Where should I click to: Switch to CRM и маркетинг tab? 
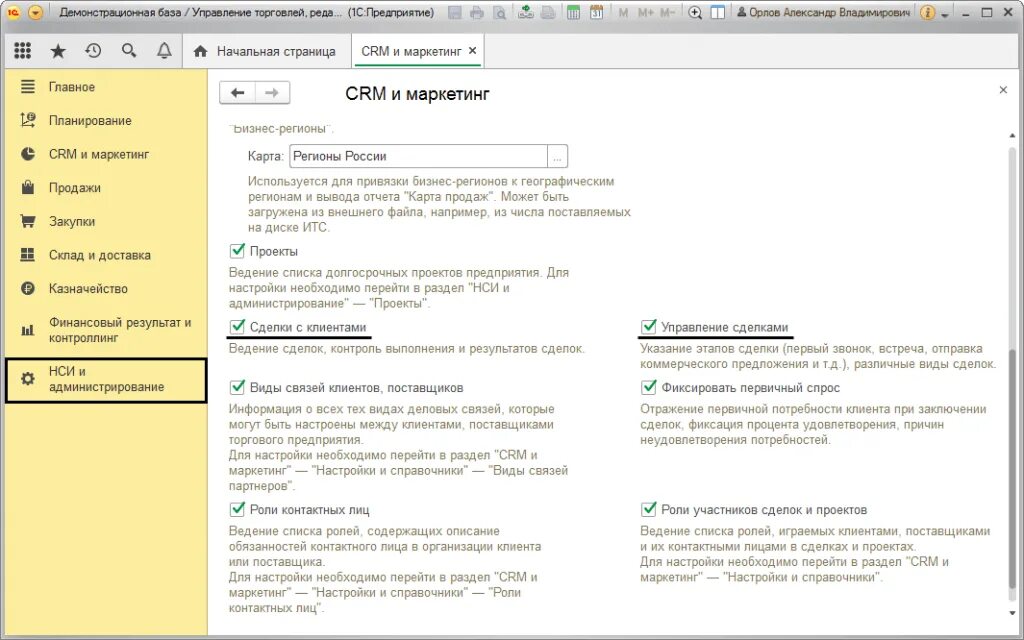pos(411,52)
